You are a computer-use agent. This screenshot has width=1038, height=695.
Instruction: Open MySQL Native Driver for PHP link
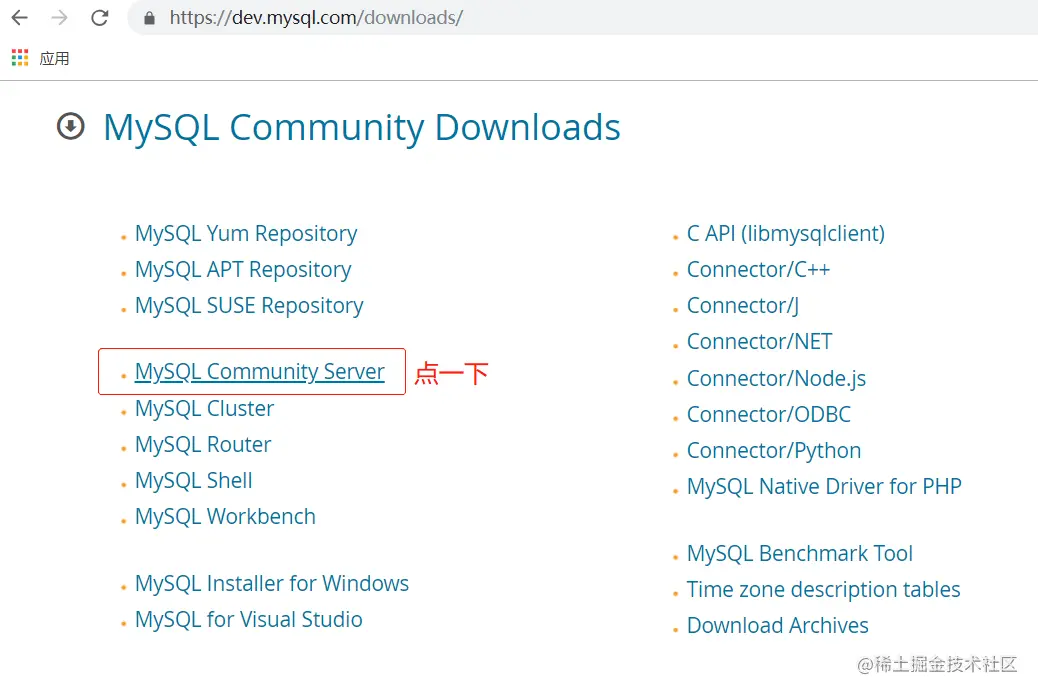tap(824, 486)
